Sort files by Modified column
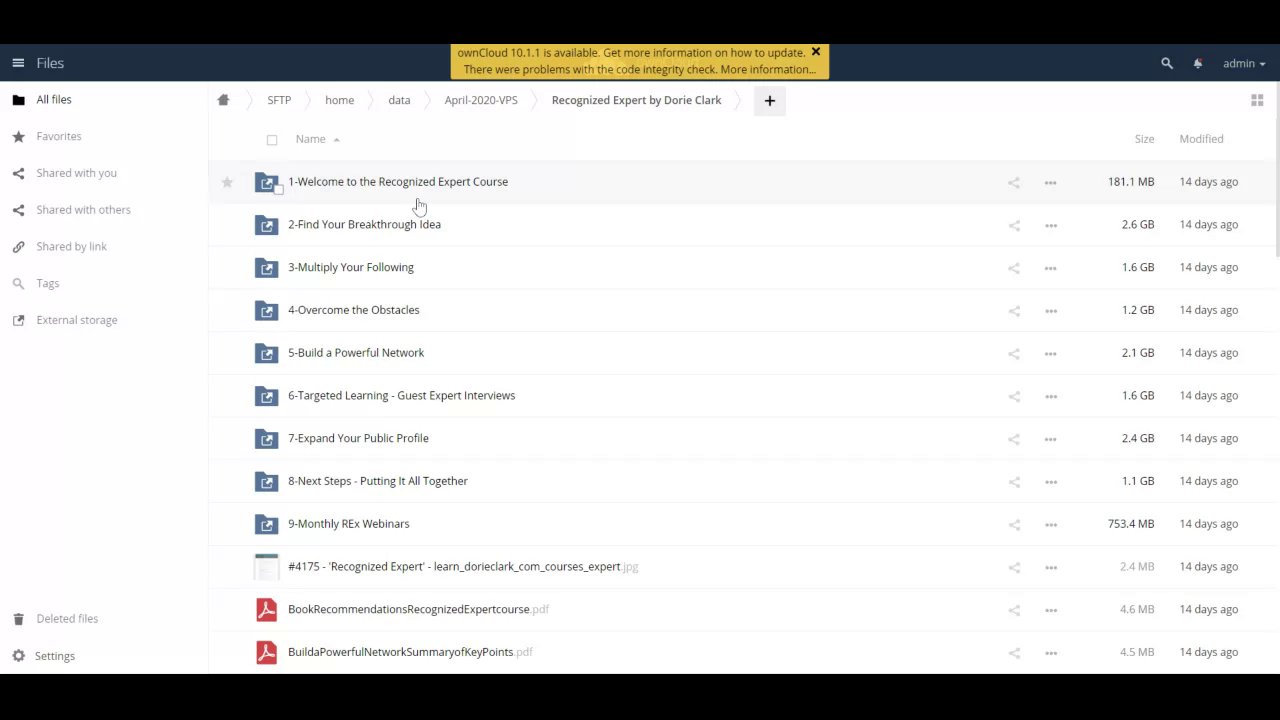 tap(1201, 139)
